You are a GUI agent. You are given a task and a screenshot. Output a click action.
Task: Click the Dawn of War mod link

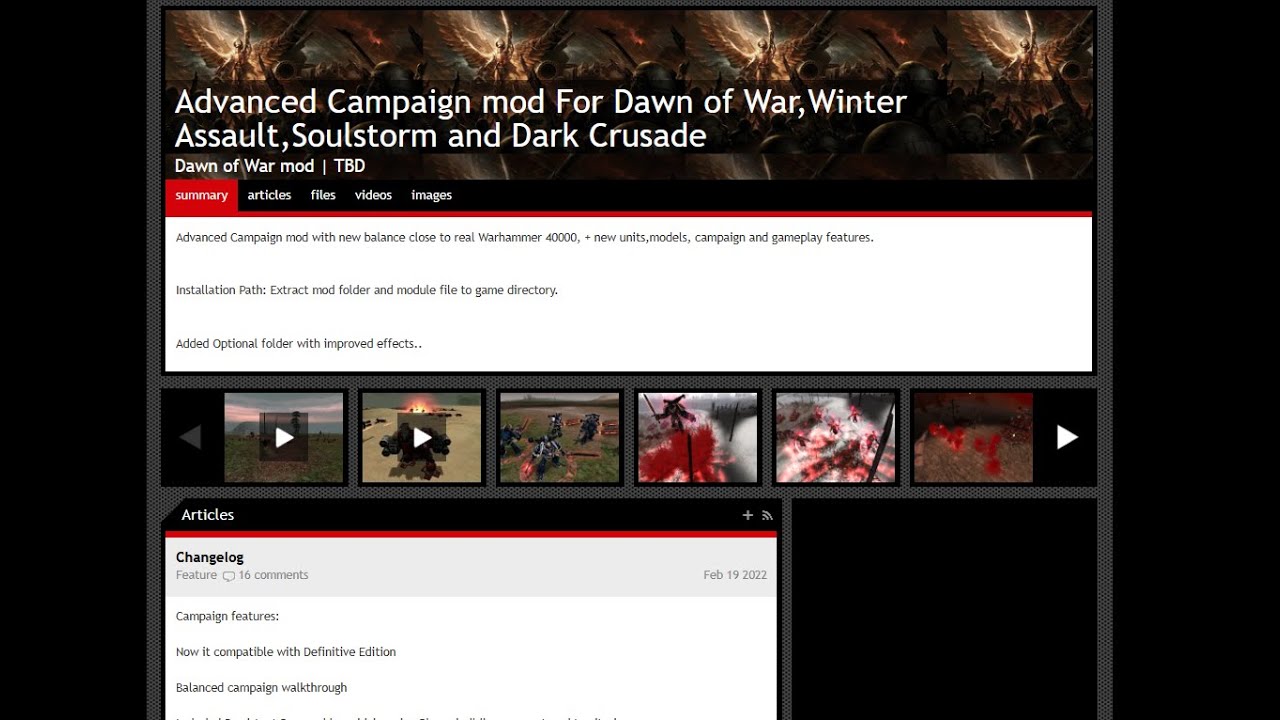(x=244, y=166)
